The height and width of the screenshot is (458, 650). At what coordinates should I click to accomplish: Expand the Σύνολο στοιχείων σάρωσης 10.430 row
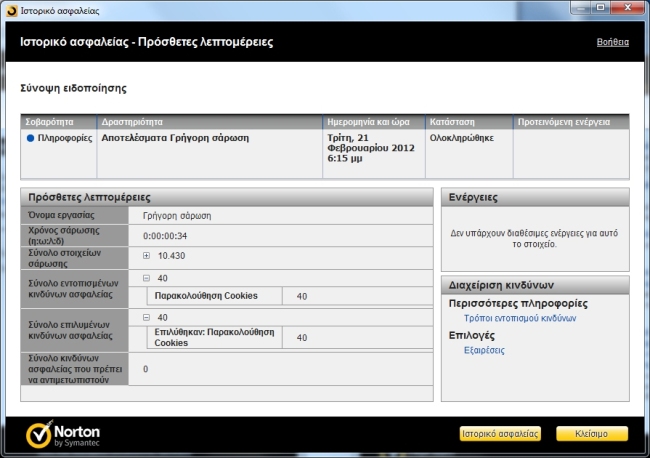point(146,256)
